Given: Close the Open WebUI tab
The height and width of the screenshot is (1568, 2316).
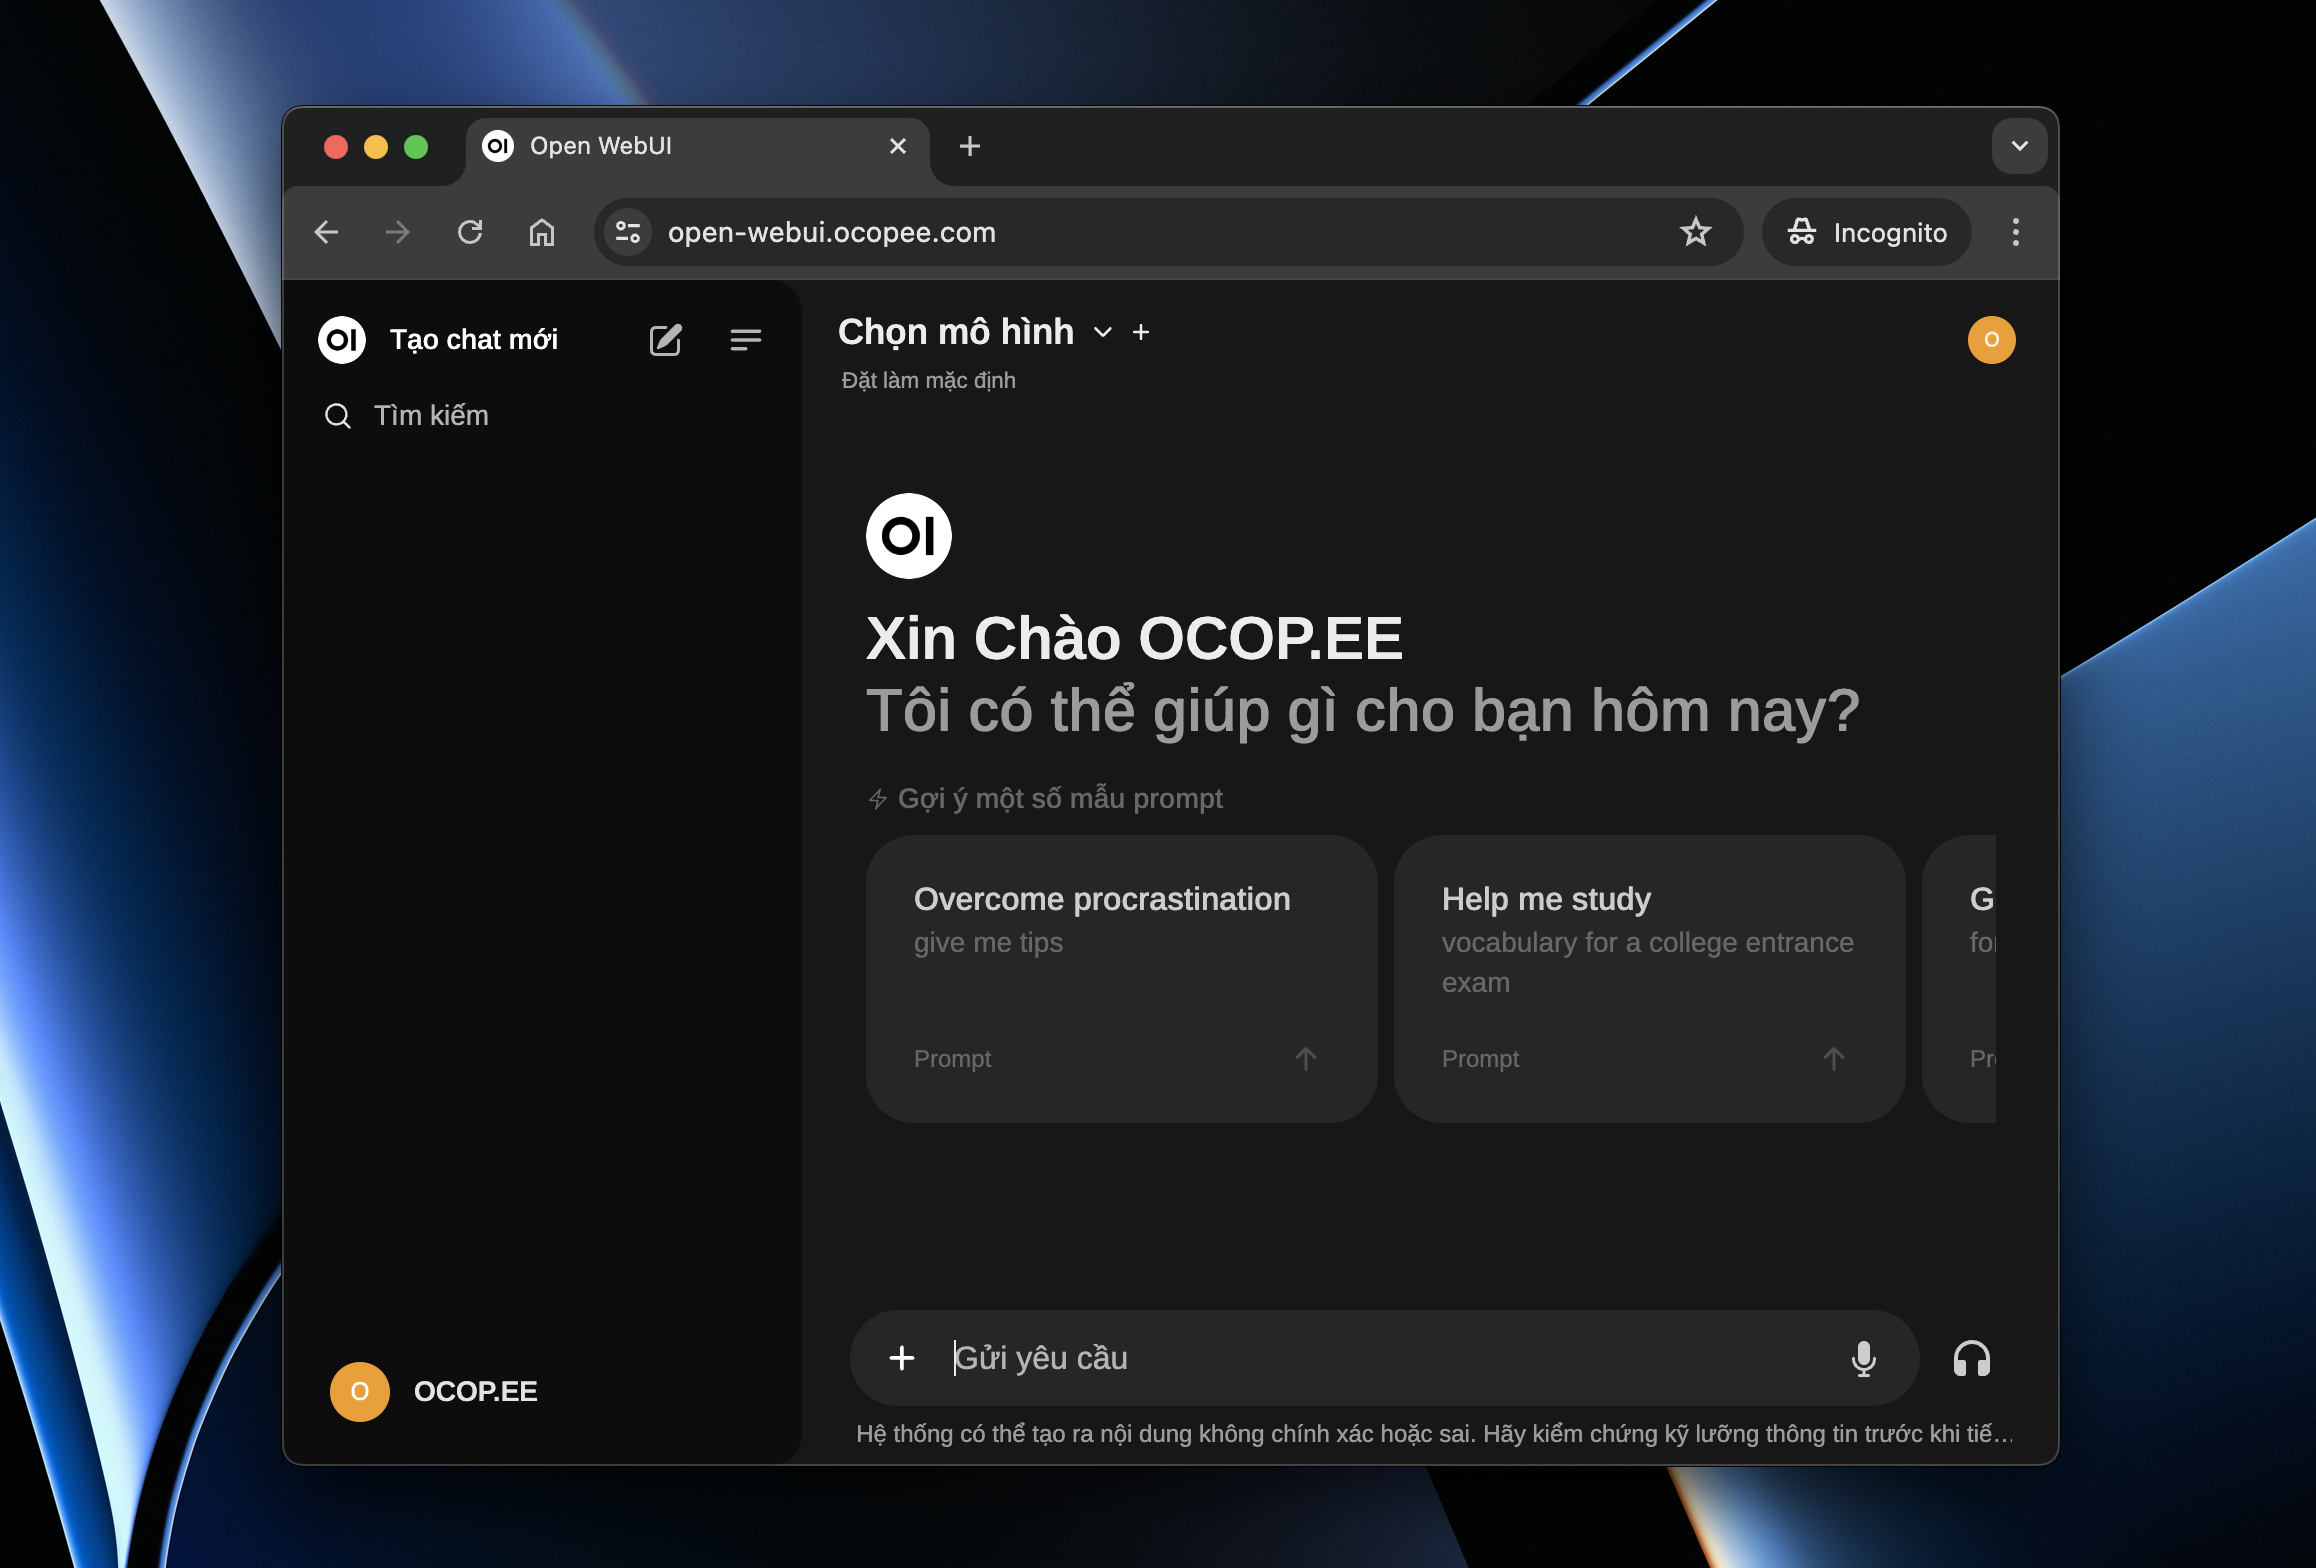Looking at the screenshot, I should pyautogui.click(x=898, y=146).
